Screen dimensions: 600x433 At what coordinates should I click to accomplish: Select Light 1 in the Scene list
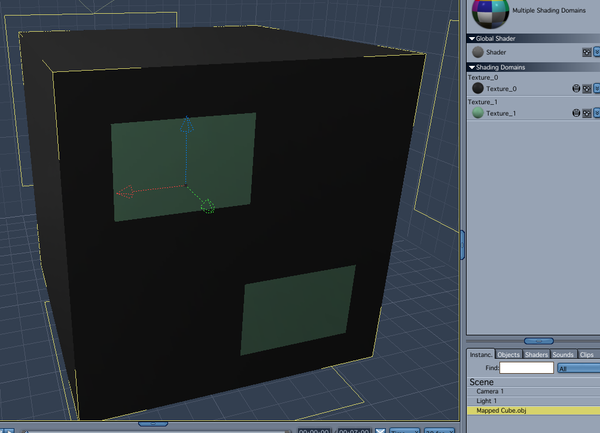coord(533,401)
